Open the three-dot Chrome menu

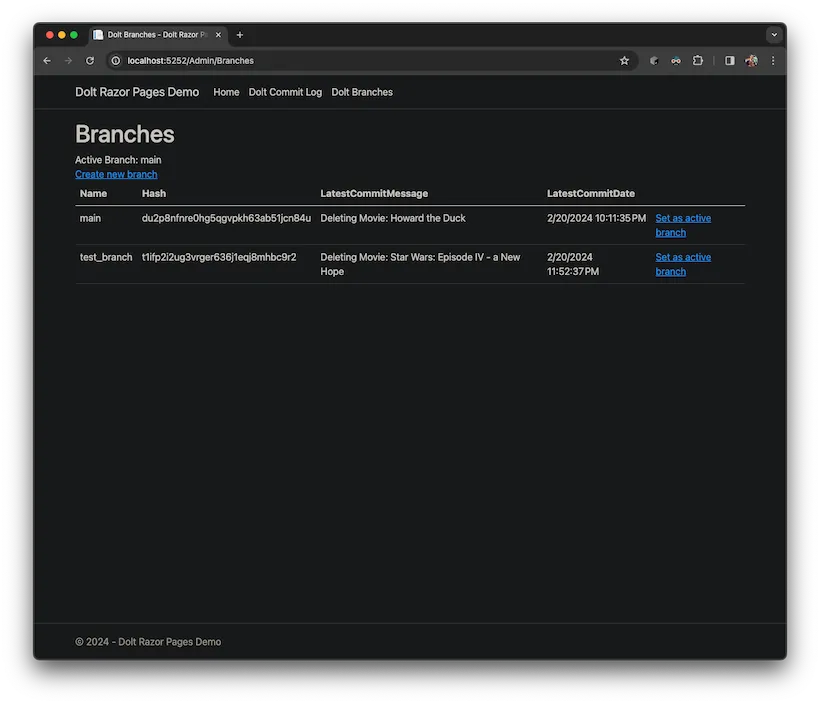point(772,60)
